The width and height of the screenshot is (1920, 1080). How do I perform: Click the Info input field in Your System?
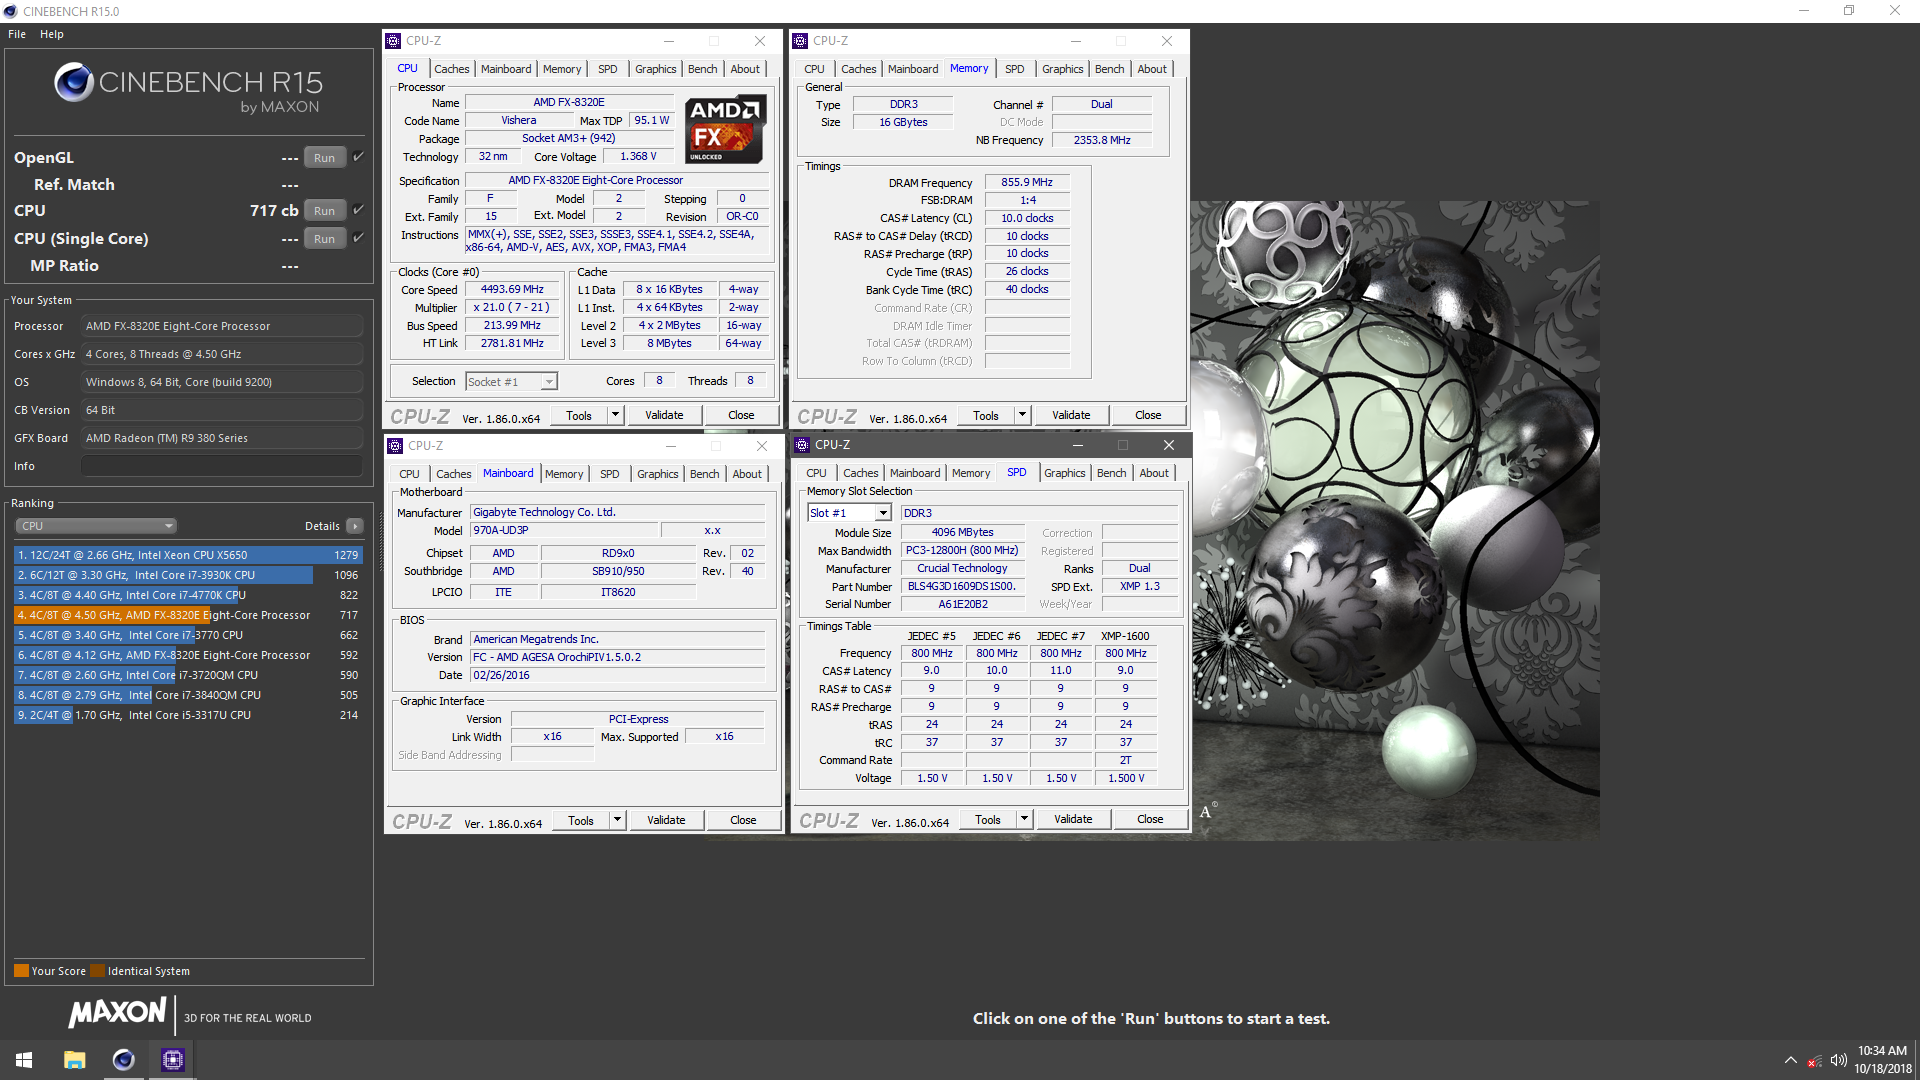click(222, 466)
